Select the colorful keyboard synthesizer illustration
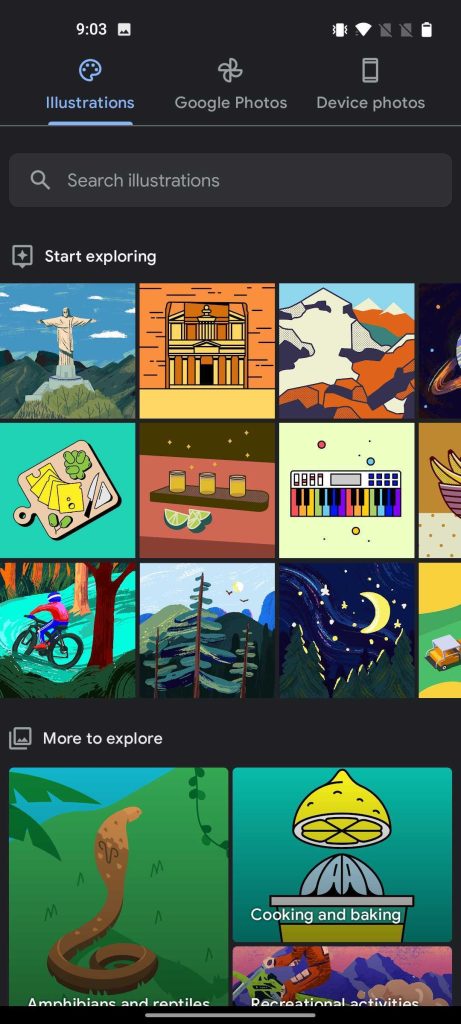The width and height of the screenshot is (461, 1024). (347, 490)
